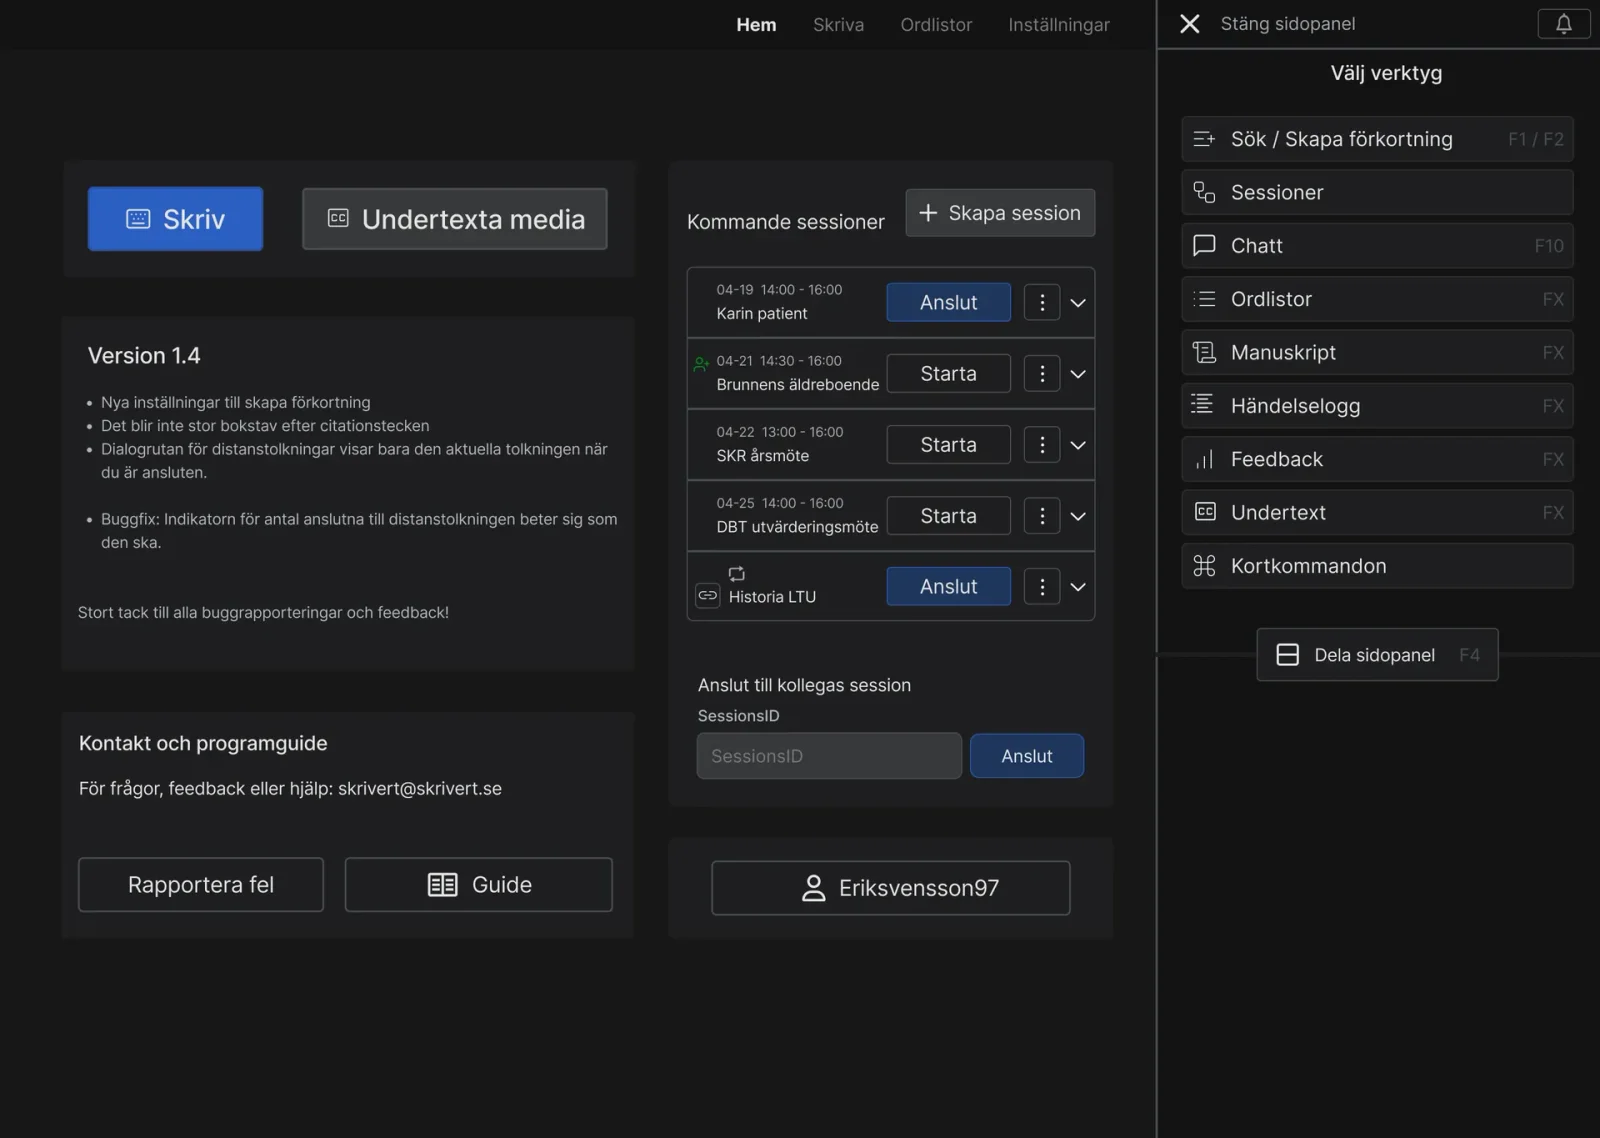
Task: Click the Skapa session button
Action: [x=999, y=213]
